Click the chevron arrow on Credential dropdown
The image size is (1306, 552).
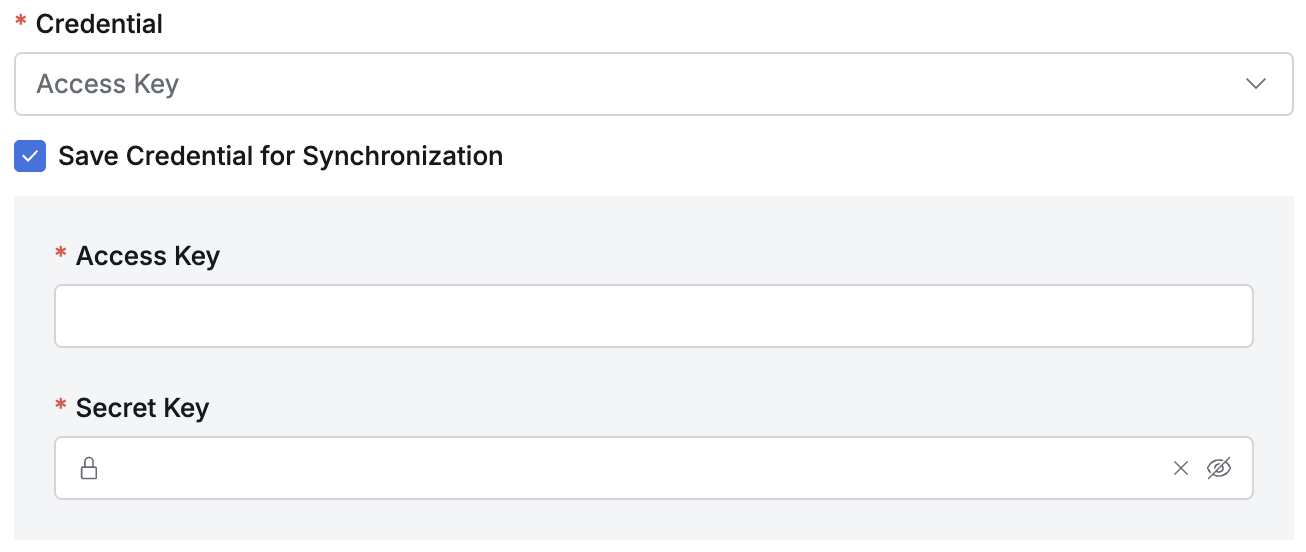click(x=1256, y=84)
